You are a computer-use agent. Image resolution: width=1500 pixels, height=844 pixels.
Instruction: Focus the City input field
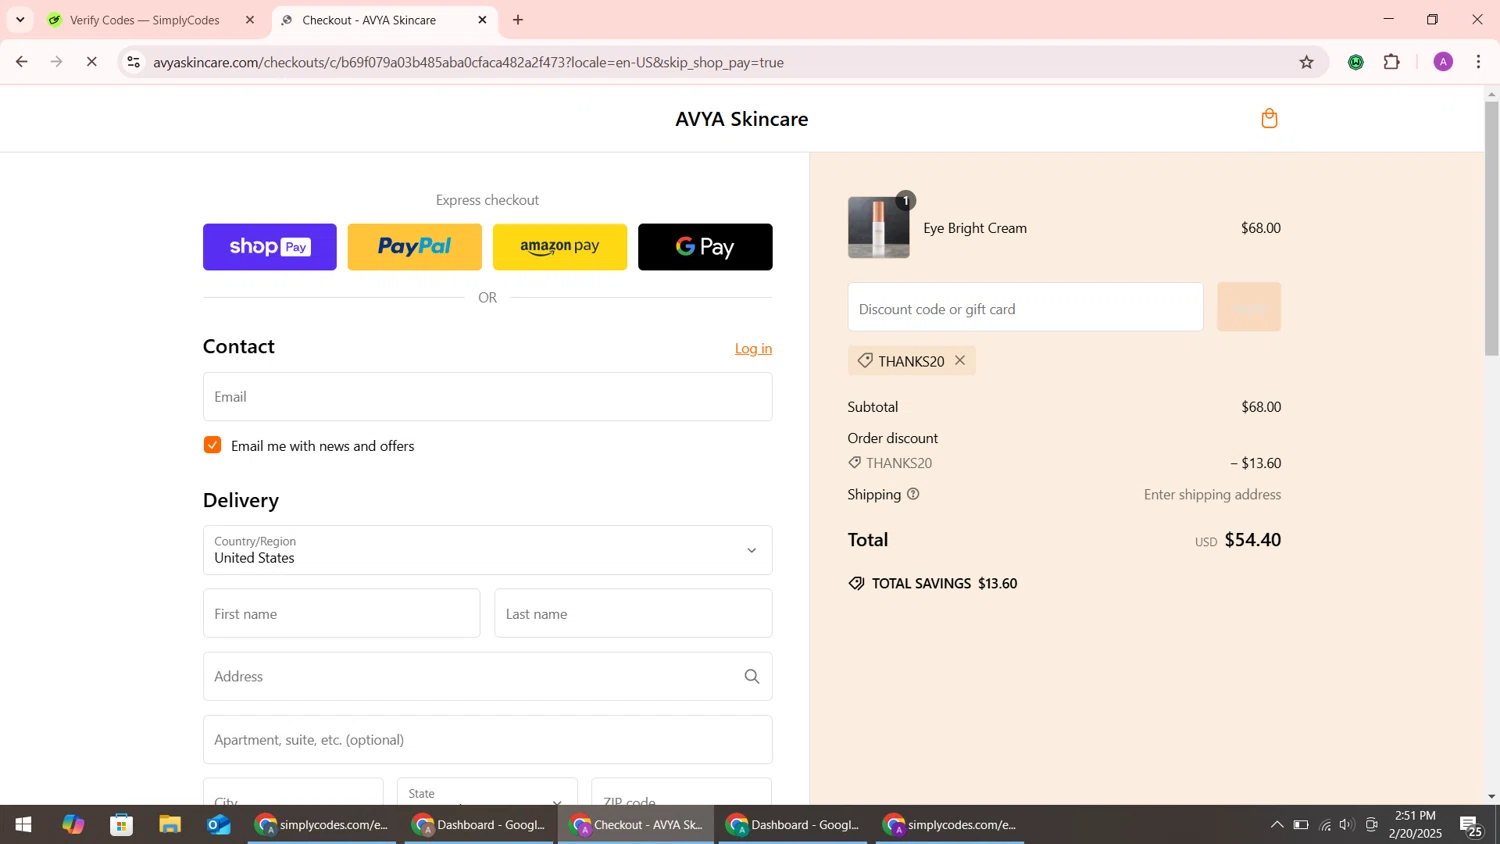pos(293,792)
